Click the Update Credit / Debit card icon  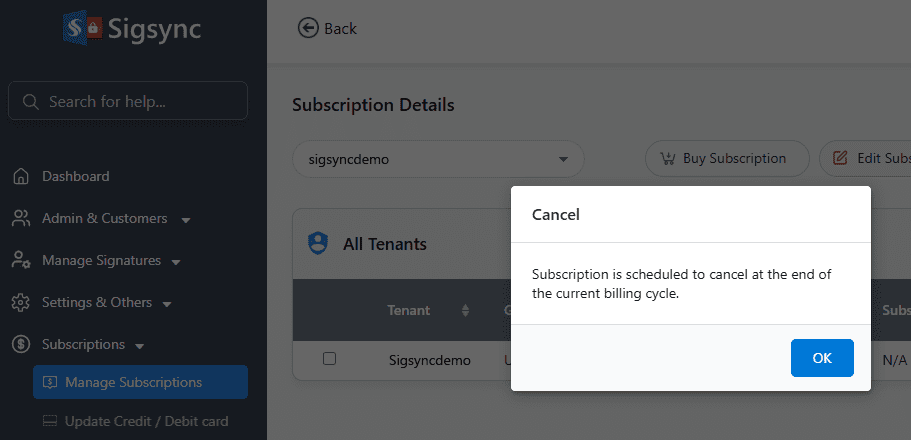pos(49,422)
